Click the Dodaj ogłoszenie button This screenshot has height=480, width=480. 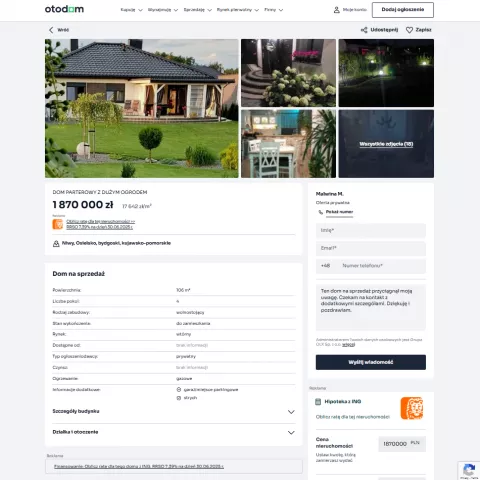coord(403,10)
